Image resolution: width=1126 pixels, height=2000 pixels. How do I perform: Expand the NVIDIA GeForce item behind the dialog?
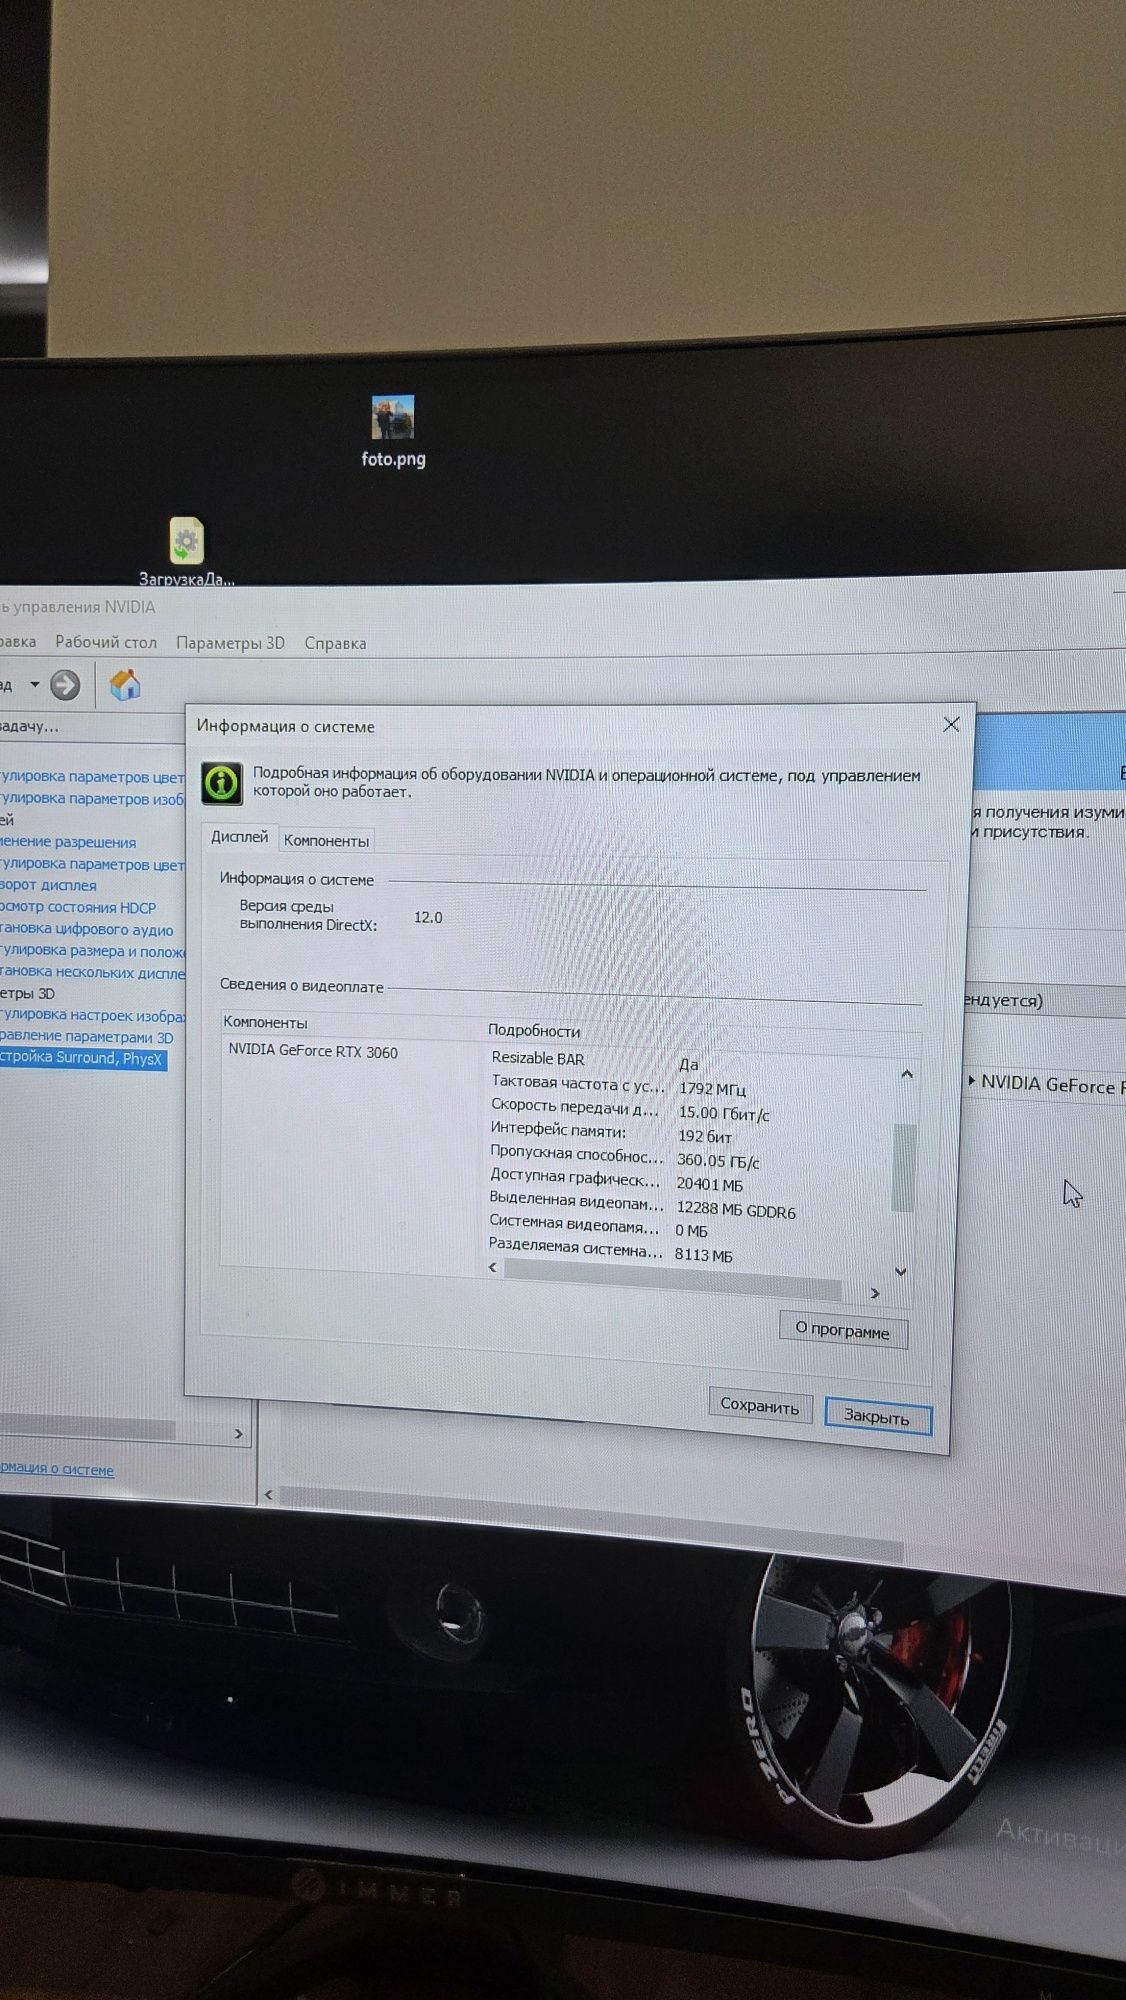(972, 1081)
